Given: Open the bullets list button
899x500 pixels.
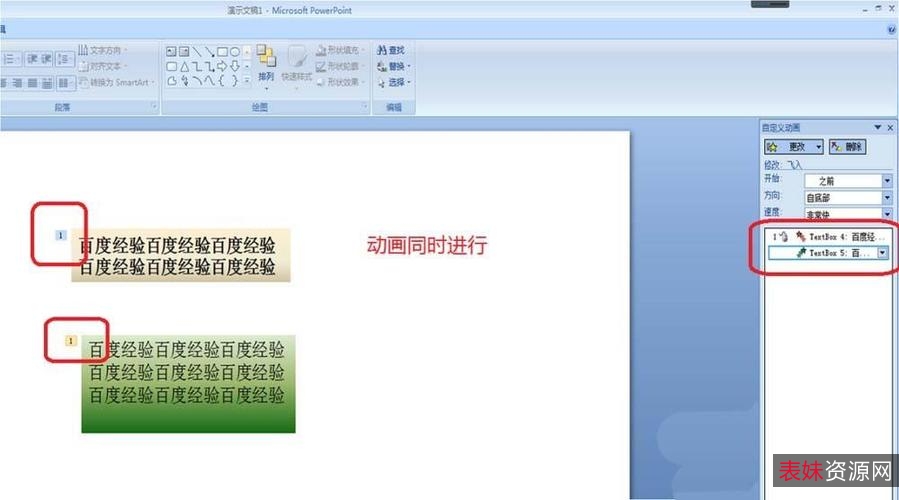Looking at the screenshot, I should (10, 58).
